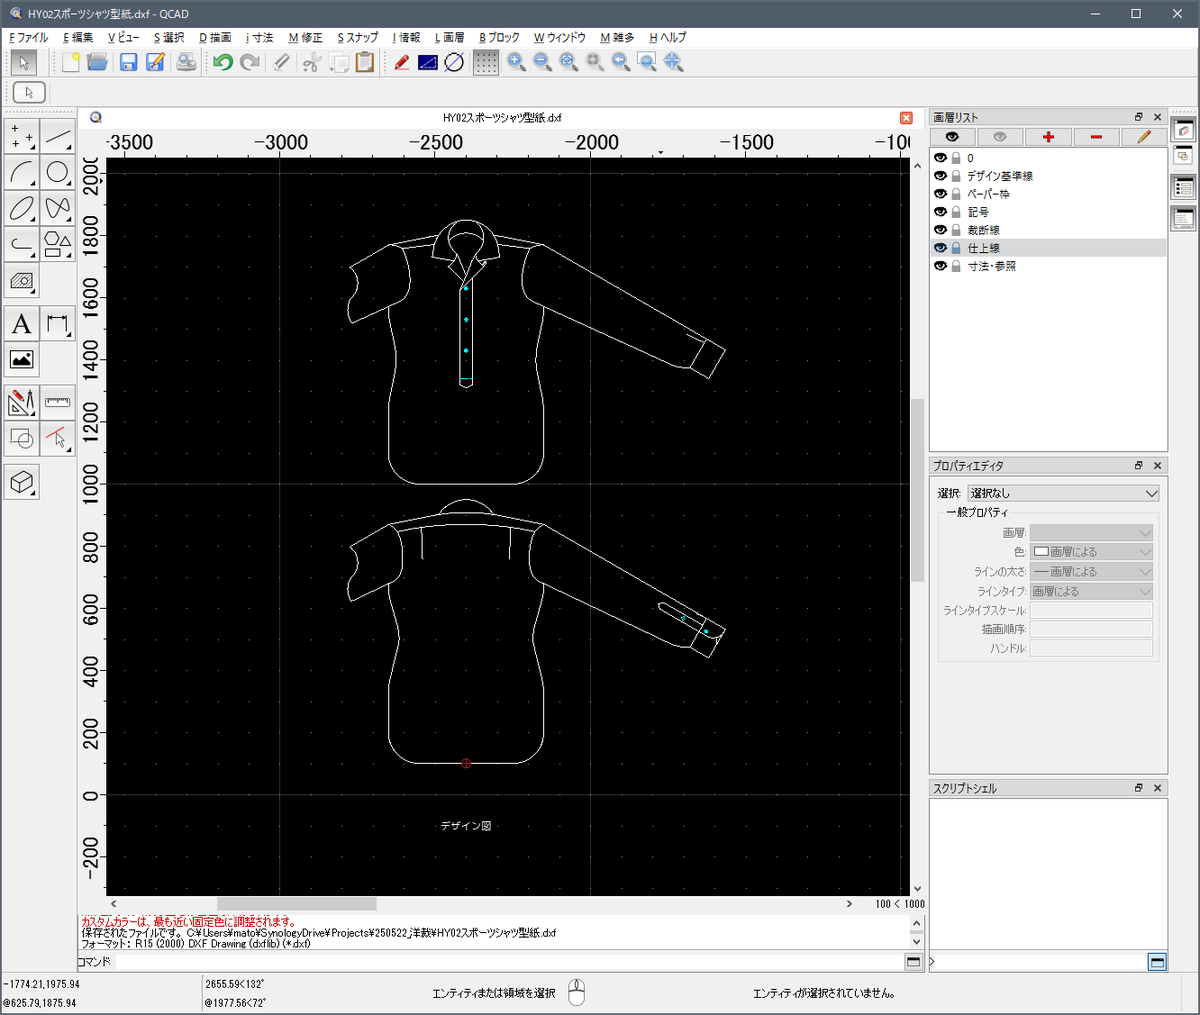Hide the デザイン基準線 layer
Viewport: 1200px width, 1015px height.
pos(940,176)
